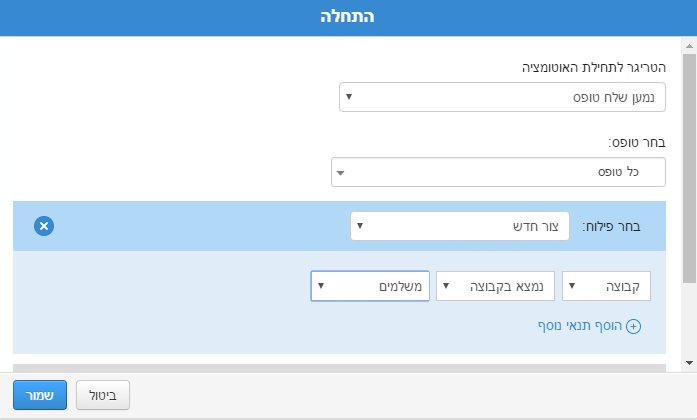This screenshot has height=420, width=697.
Task: Click the caret arrow of the משלמים selector
Action: pos(320,286)
